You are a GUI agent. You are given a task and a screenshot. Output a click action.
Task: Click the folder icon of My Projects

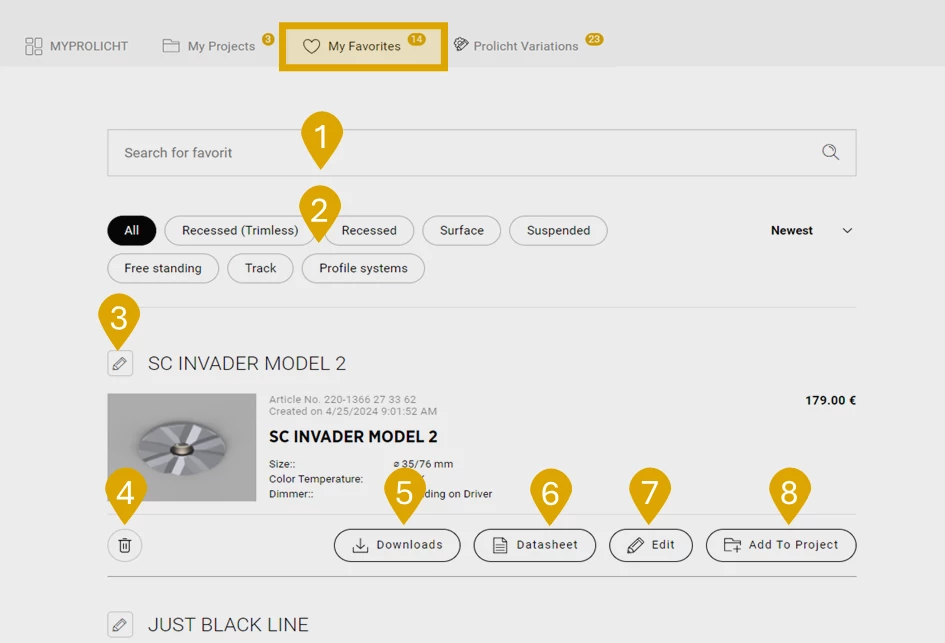coord(171,46)
